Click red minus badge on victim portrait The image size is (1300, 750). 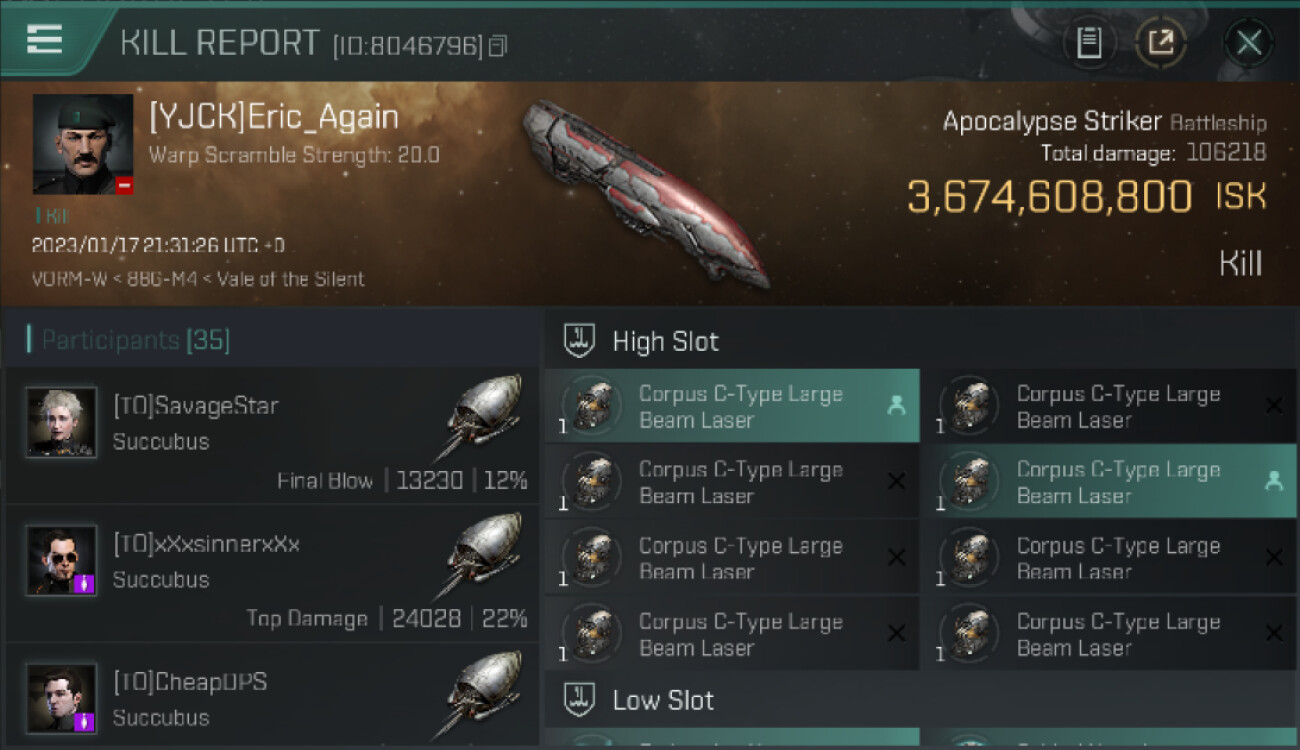(x=124, y=185)
